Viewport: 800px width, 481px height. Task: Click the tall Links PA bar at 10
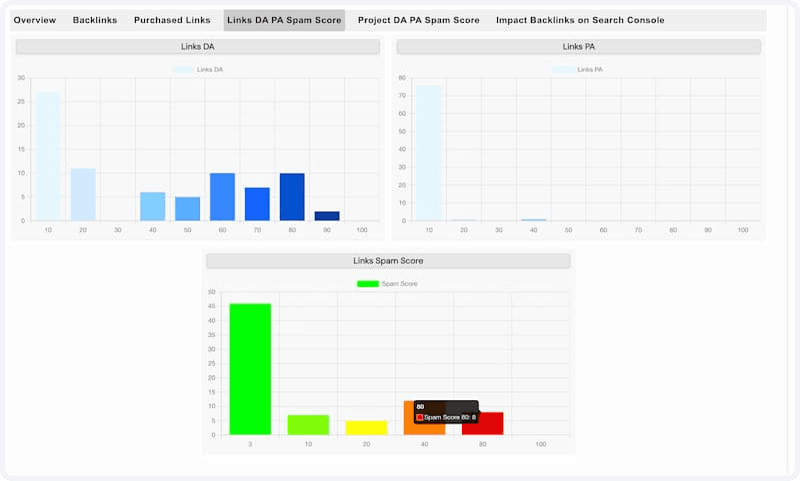429,153
